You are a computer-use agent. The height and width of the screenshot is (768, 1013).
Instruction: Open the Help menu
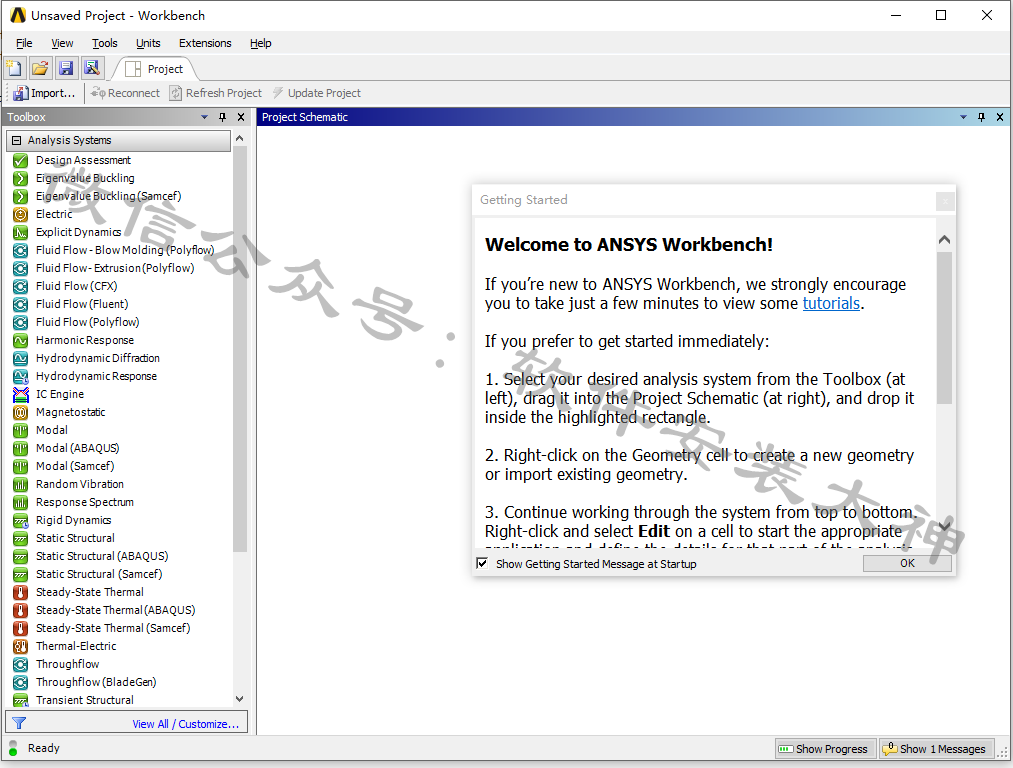point(260,43)
